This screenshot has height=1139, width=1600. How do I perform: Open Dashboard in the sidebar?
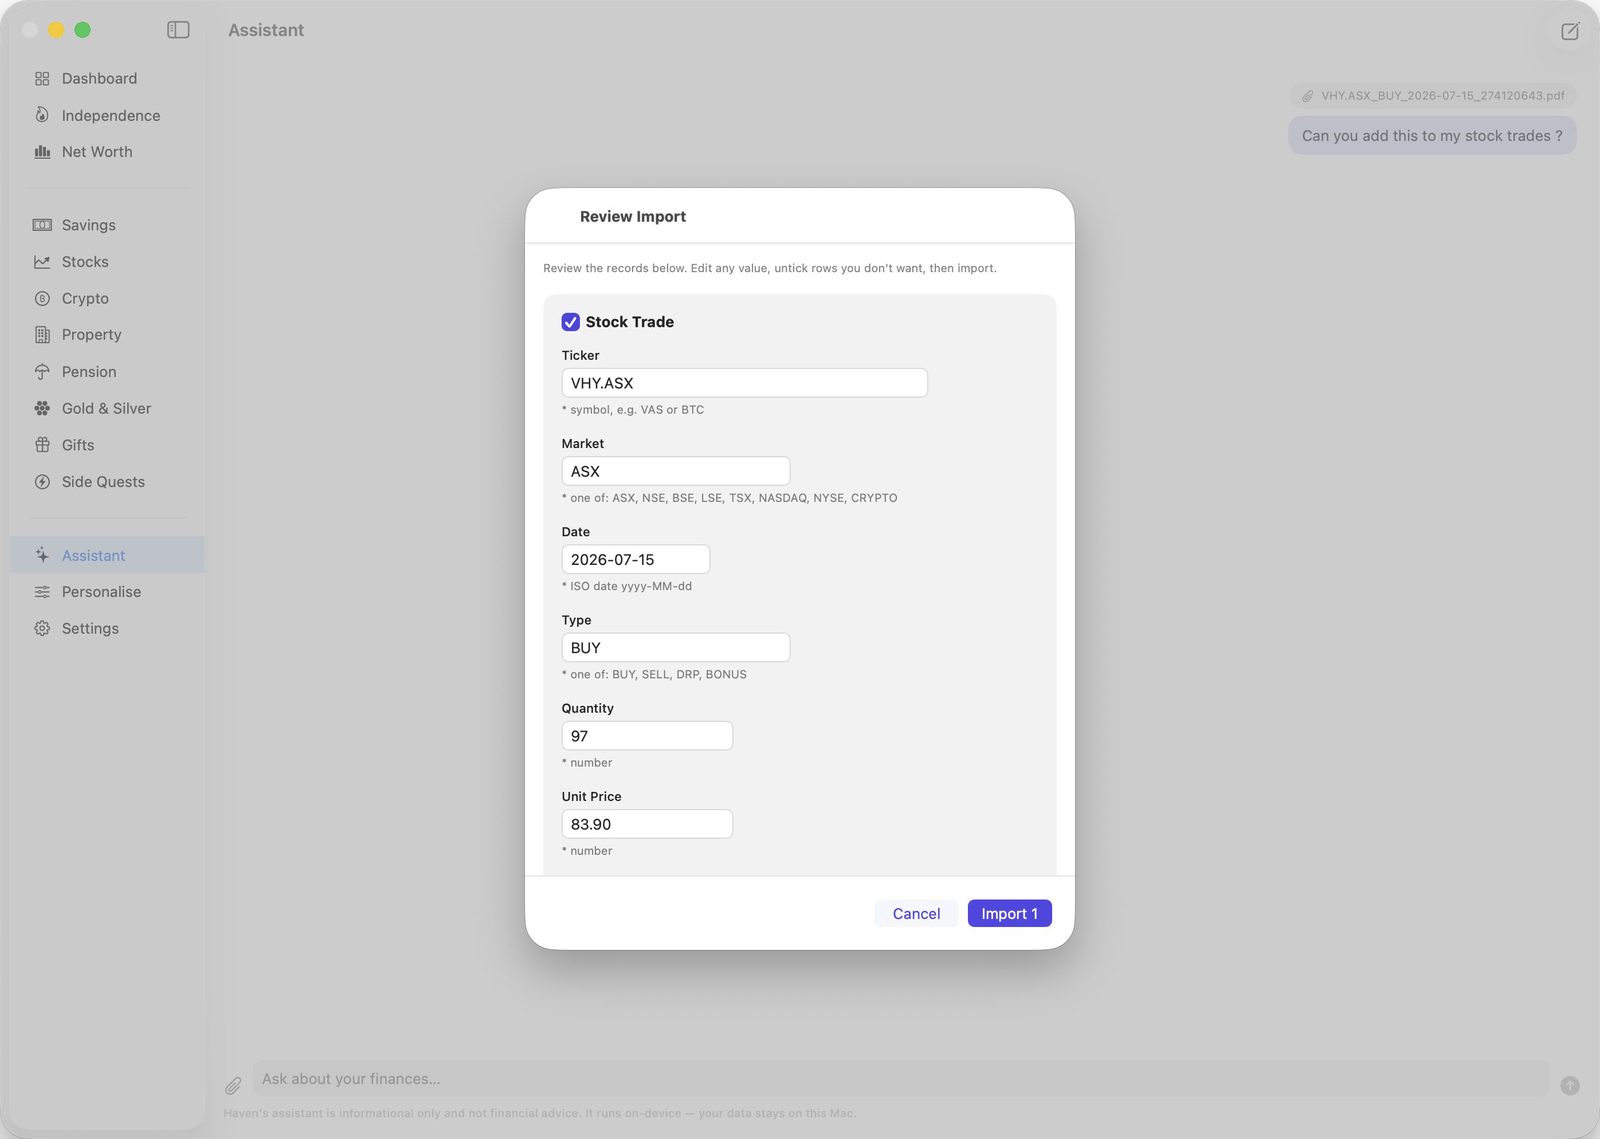coord(107,78)
